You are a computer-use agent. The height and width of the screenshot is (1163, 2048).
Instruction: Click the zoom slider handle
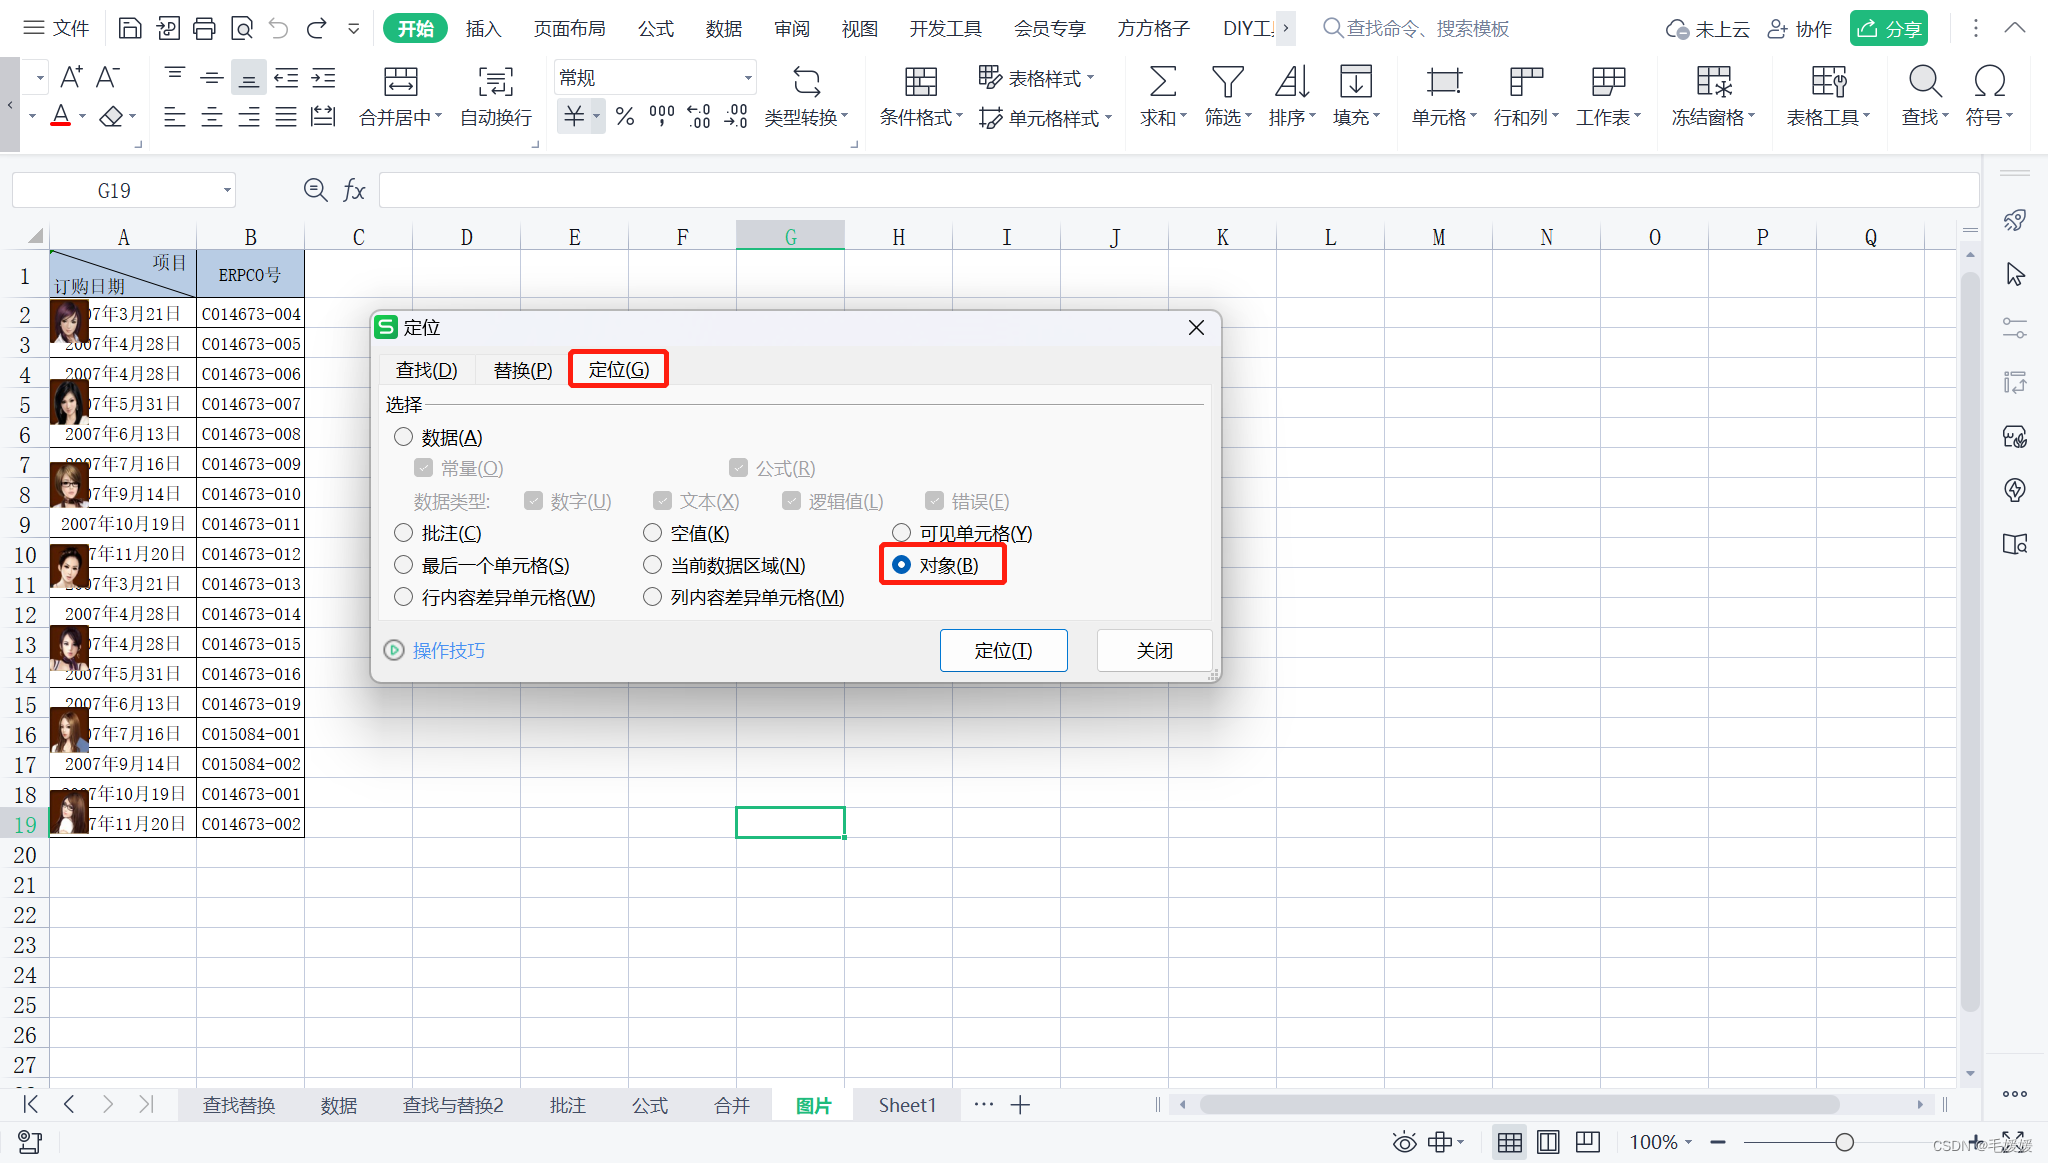coord(1844,1142)
